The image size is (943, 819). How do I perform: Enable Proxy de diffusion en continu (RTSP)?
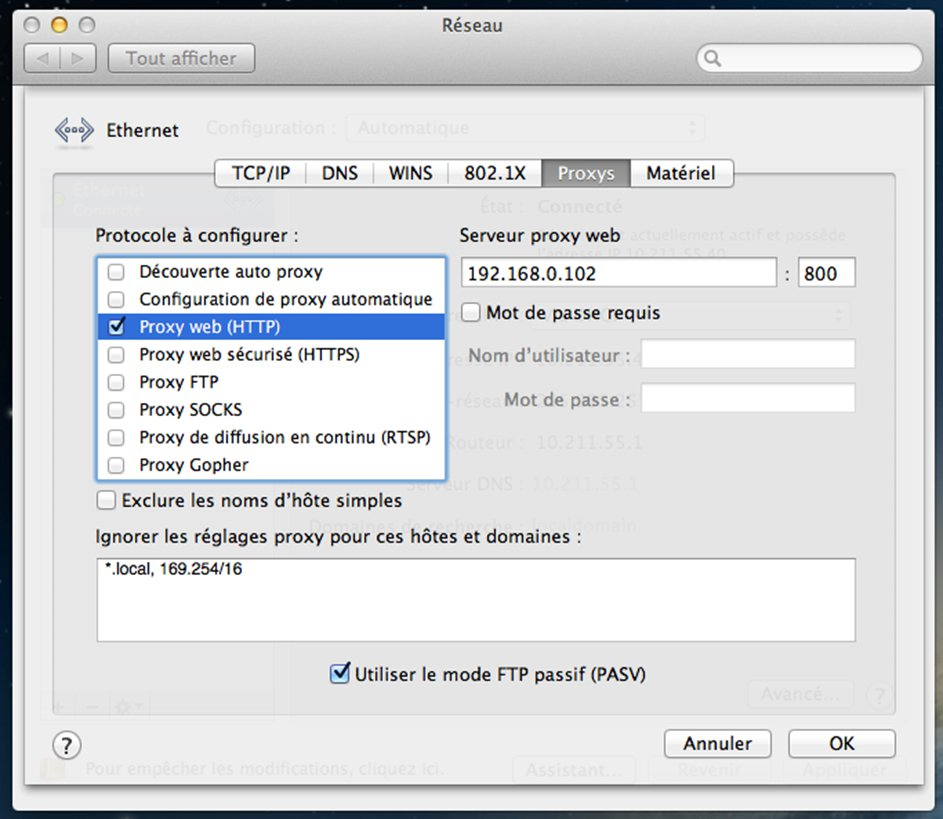coord(116,437)
